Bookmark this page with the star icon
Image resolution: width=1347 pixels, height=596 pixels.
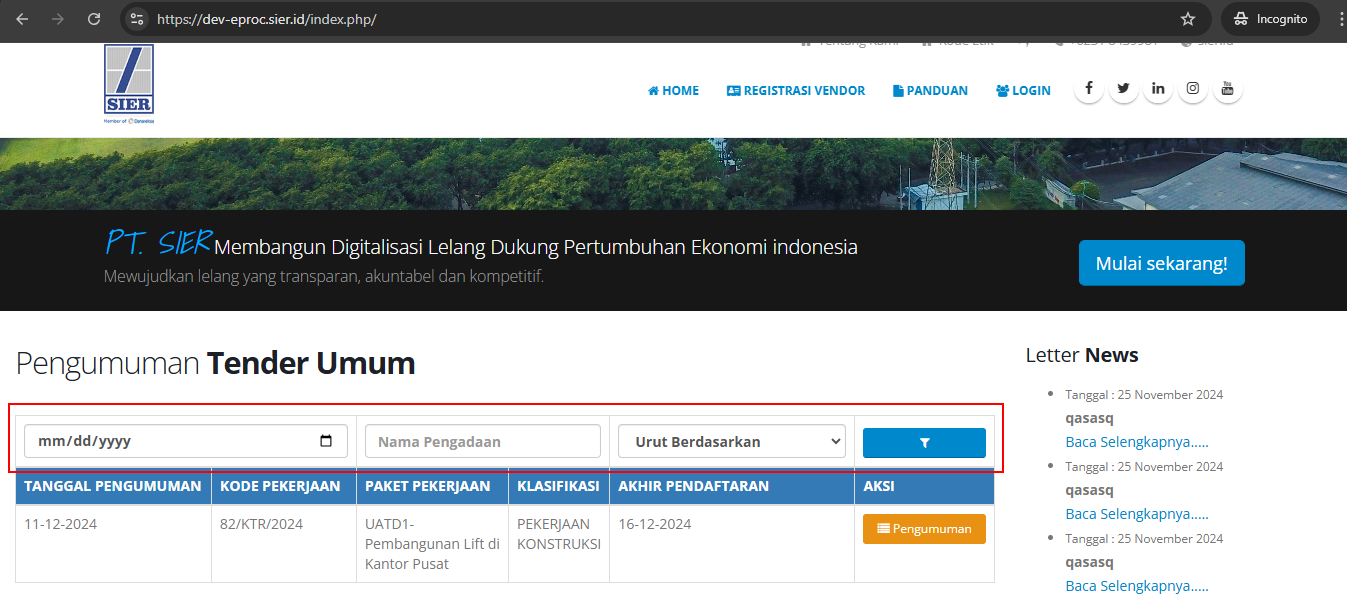click(1188, 19)
